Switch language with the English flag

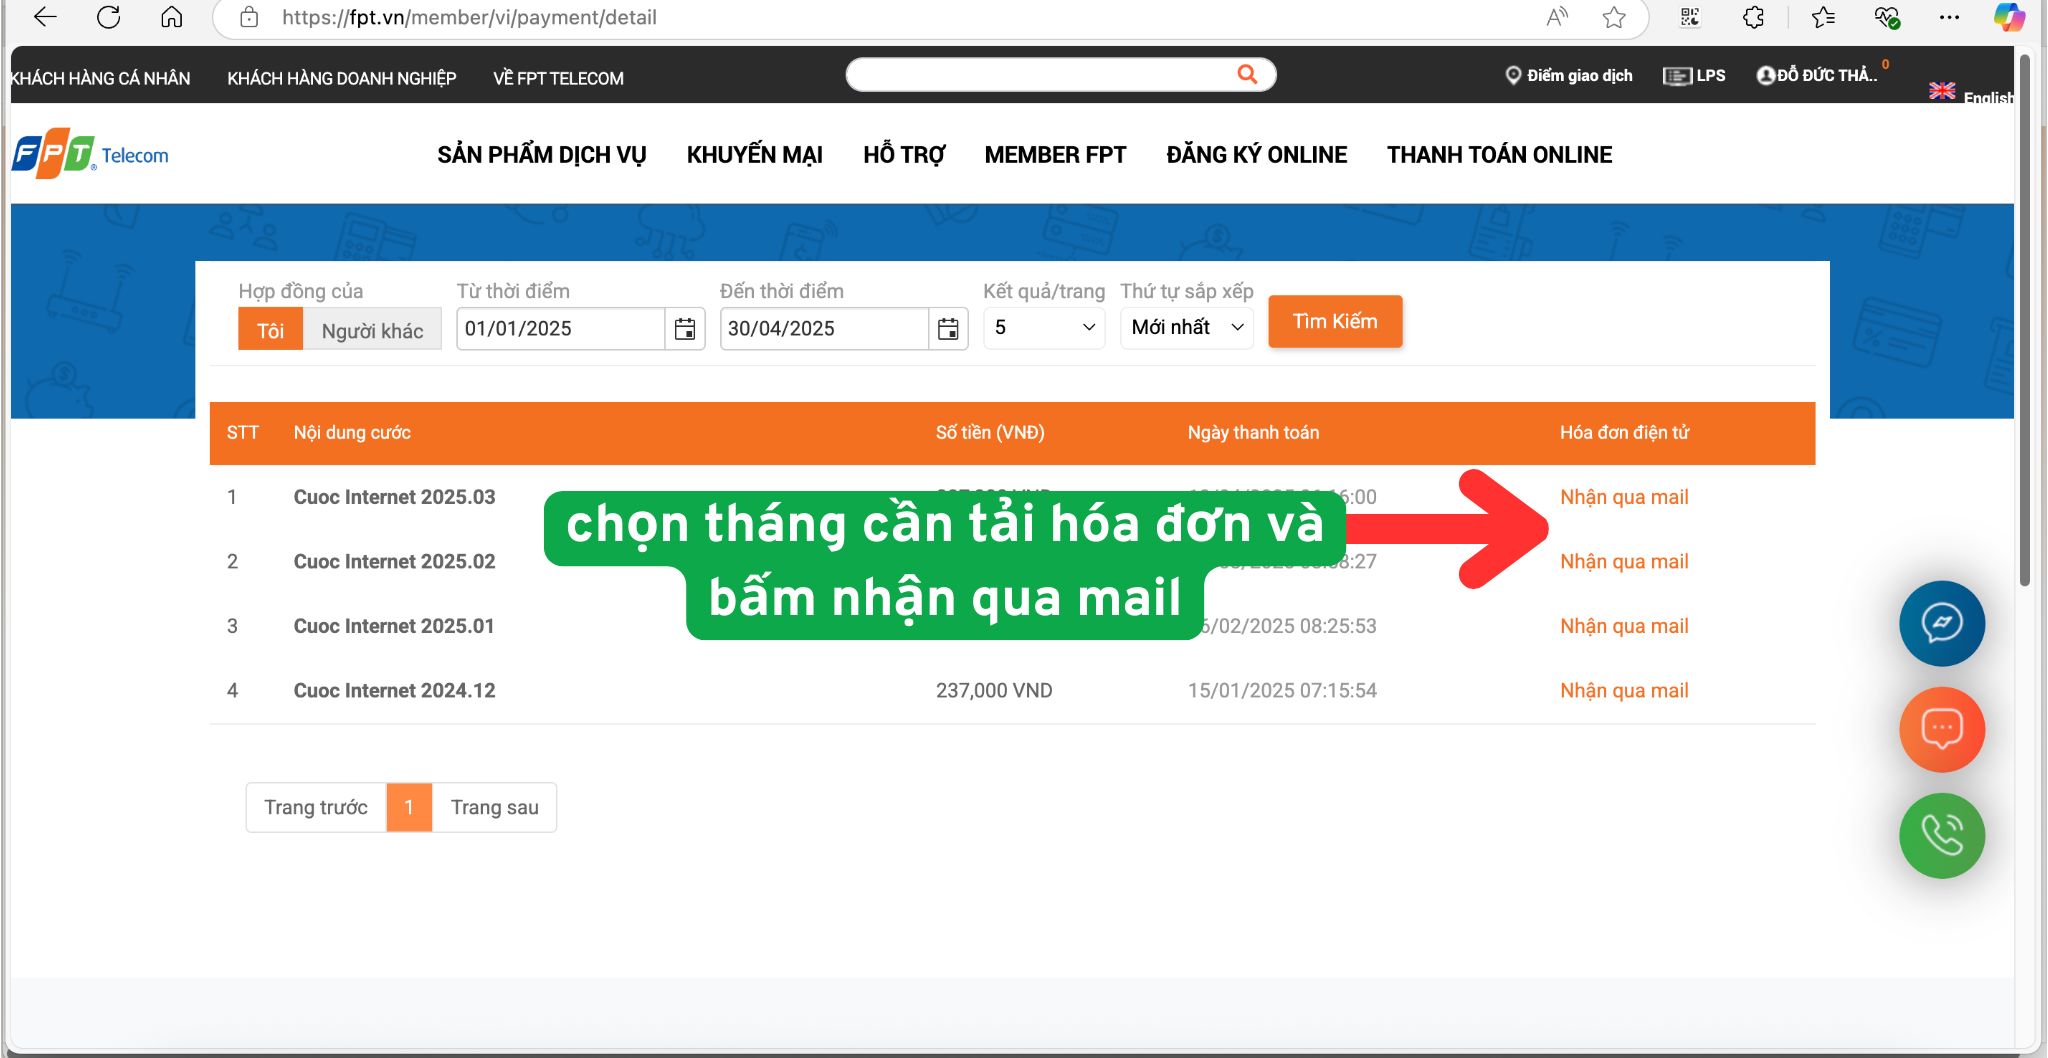tap(1942, 91)
